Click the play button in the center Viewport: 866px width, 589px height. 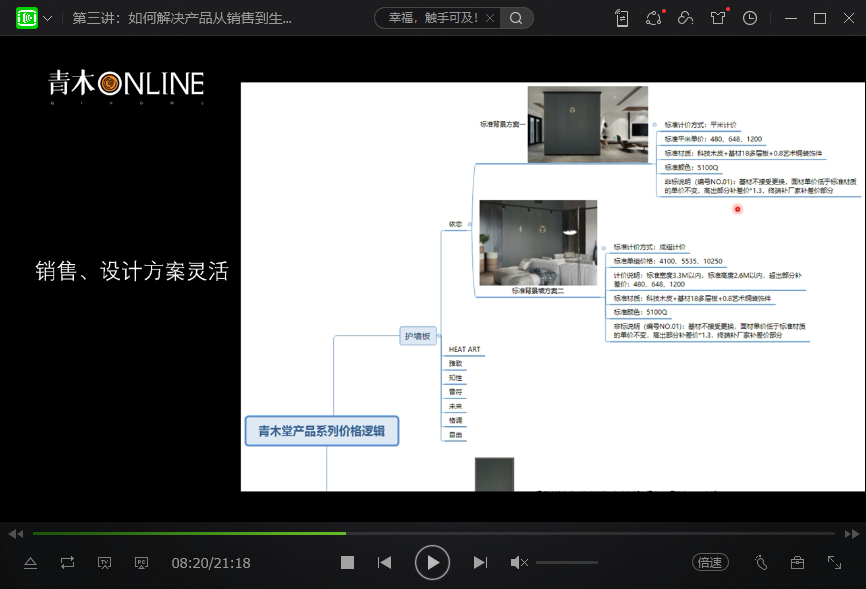pos(432,563)
